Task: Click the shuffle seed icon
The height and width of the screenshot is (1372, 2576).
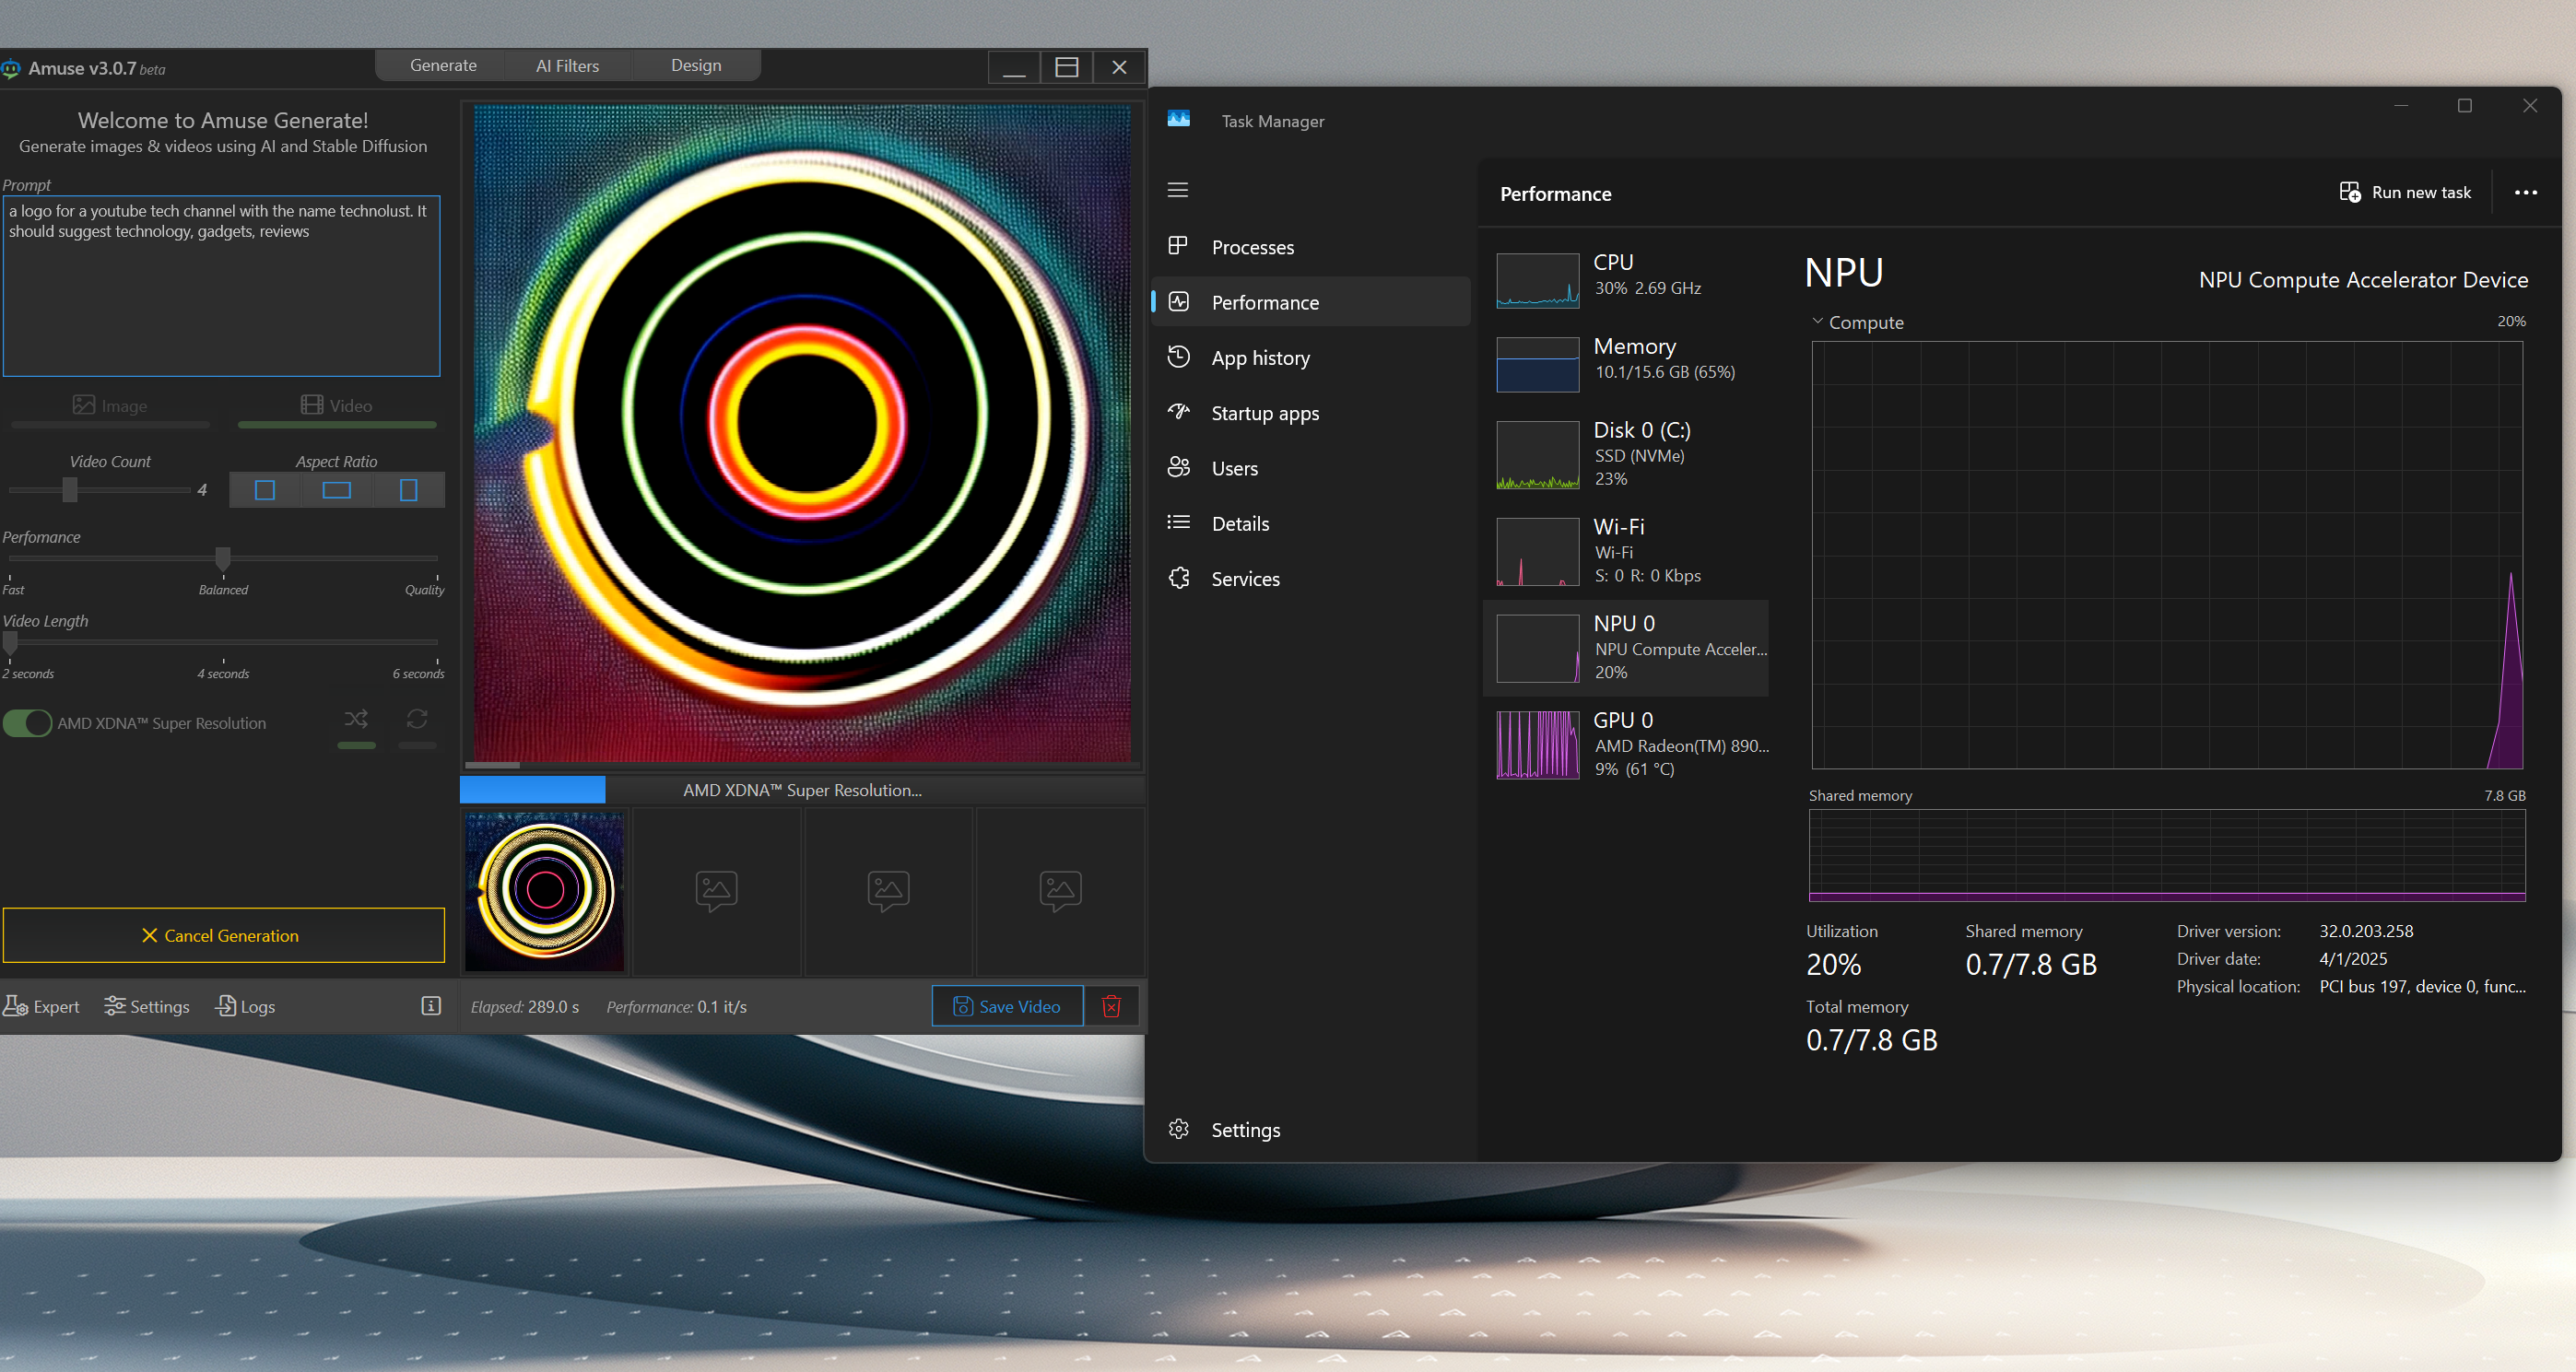Action: click(x=356, y=719)
